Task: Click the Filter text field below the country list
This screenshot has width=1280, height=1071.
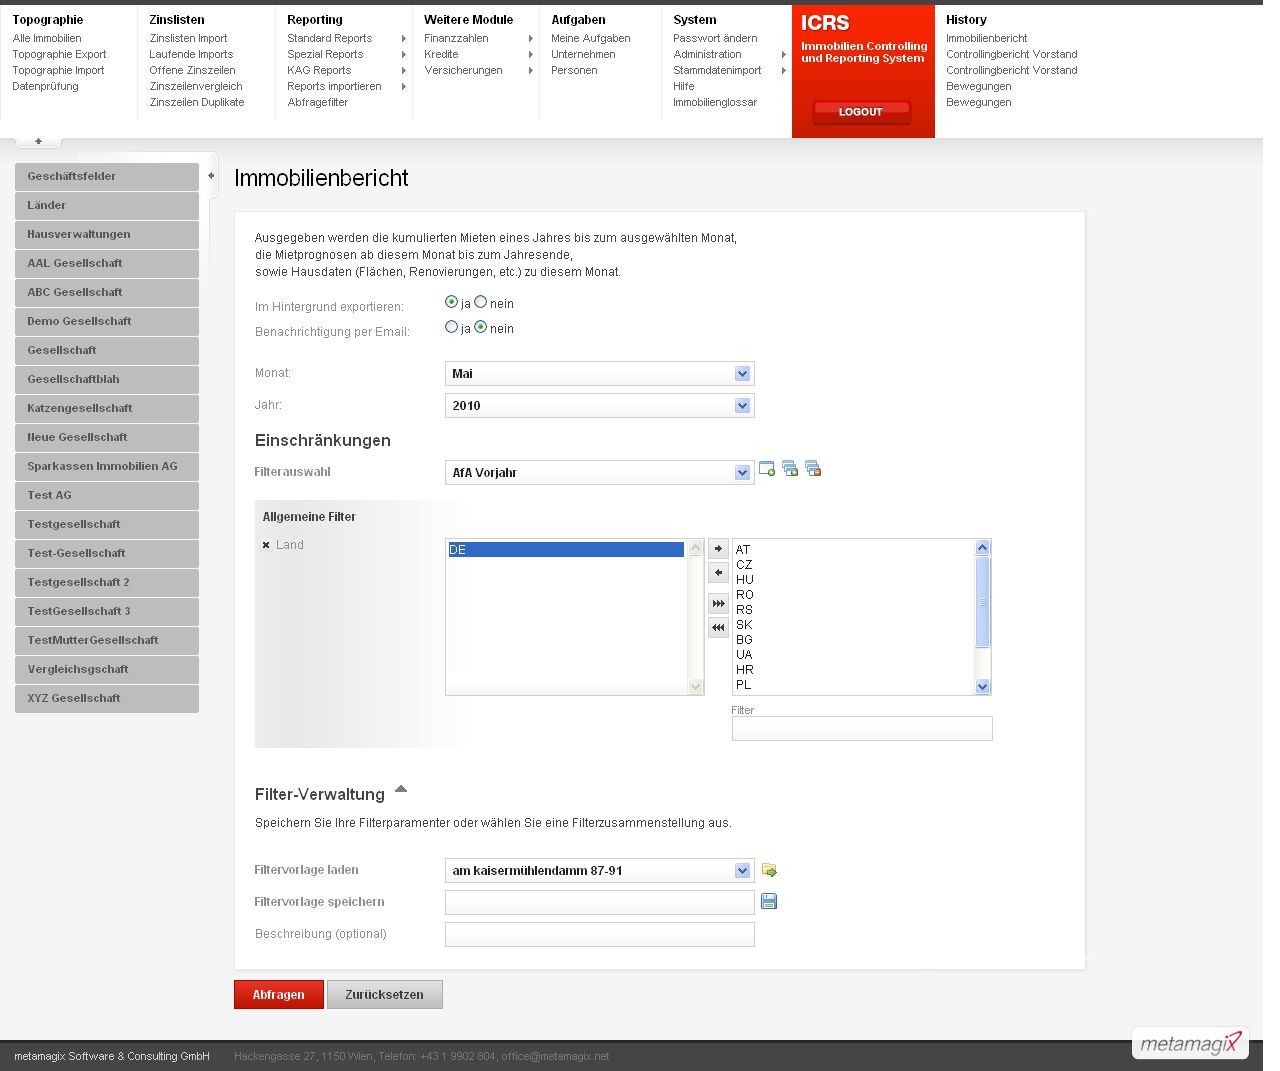Action: (x=862, y=729)
